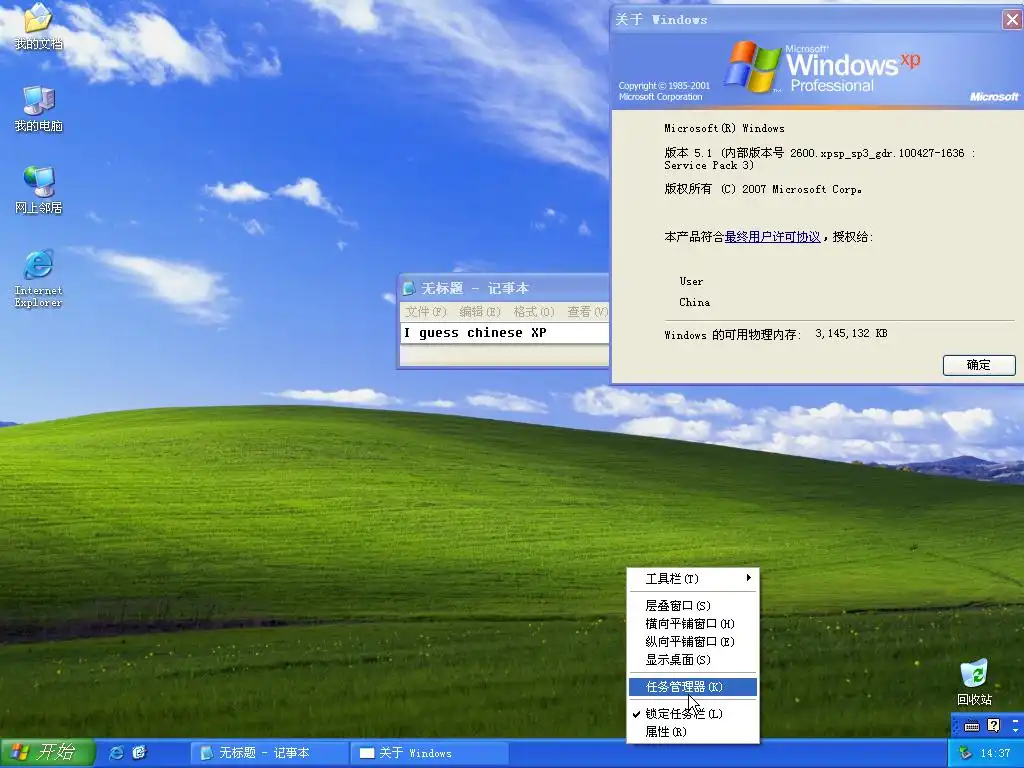
Task: Click the memory value '3,145,132 KB'
Action: [851, 333]
